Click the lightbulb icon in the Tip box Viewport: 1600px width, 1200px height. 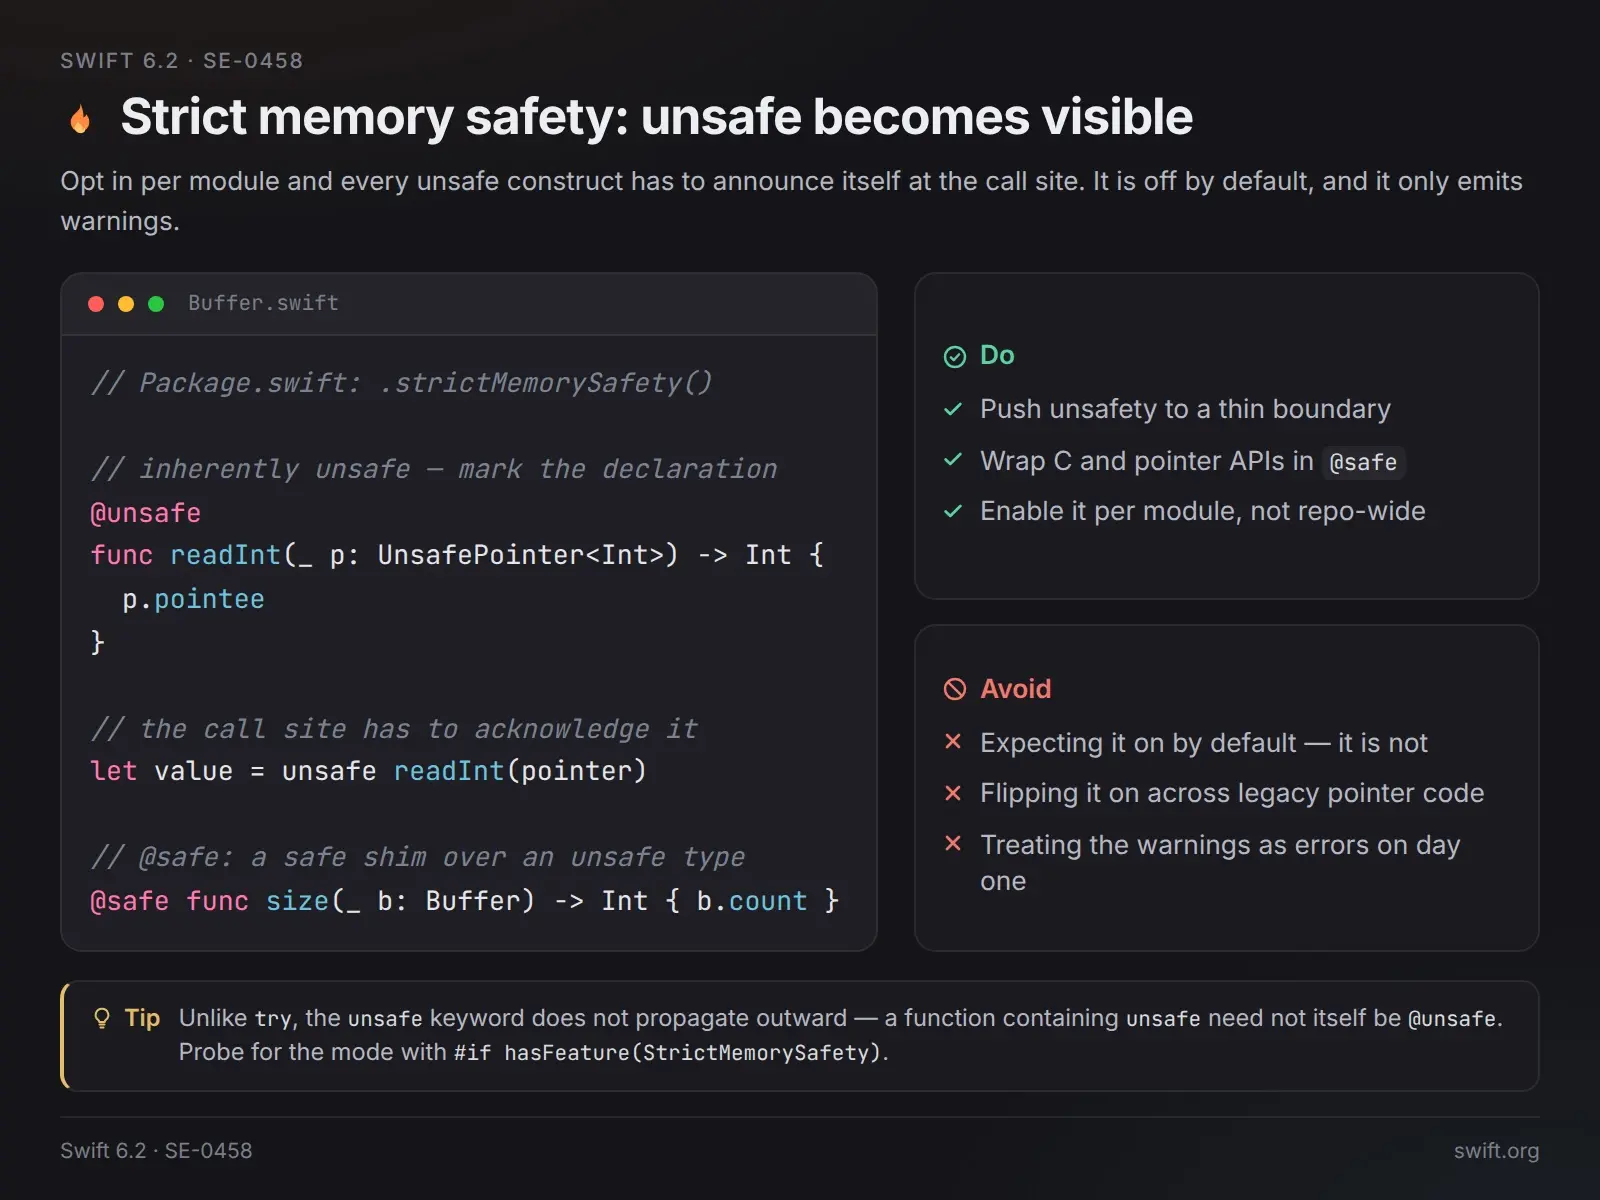pyautogui.click(x=101, y=1019)
